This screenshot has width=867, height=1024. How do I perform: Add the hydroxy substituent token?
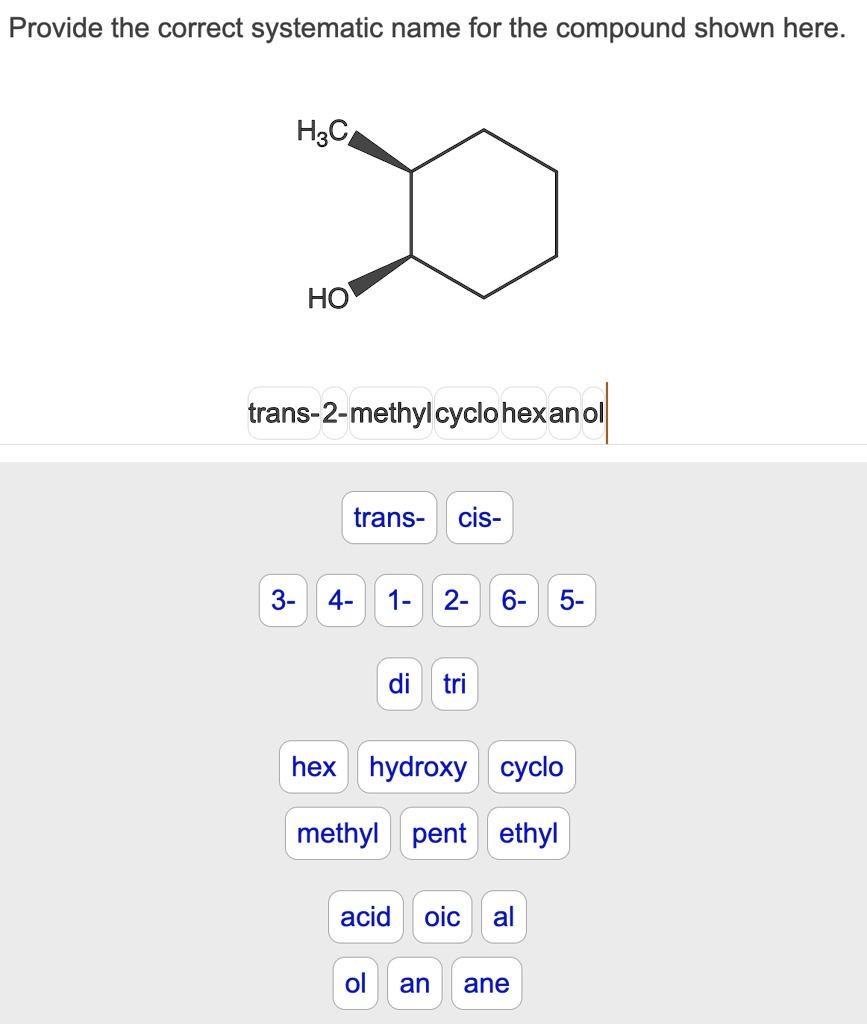[417, 767]
